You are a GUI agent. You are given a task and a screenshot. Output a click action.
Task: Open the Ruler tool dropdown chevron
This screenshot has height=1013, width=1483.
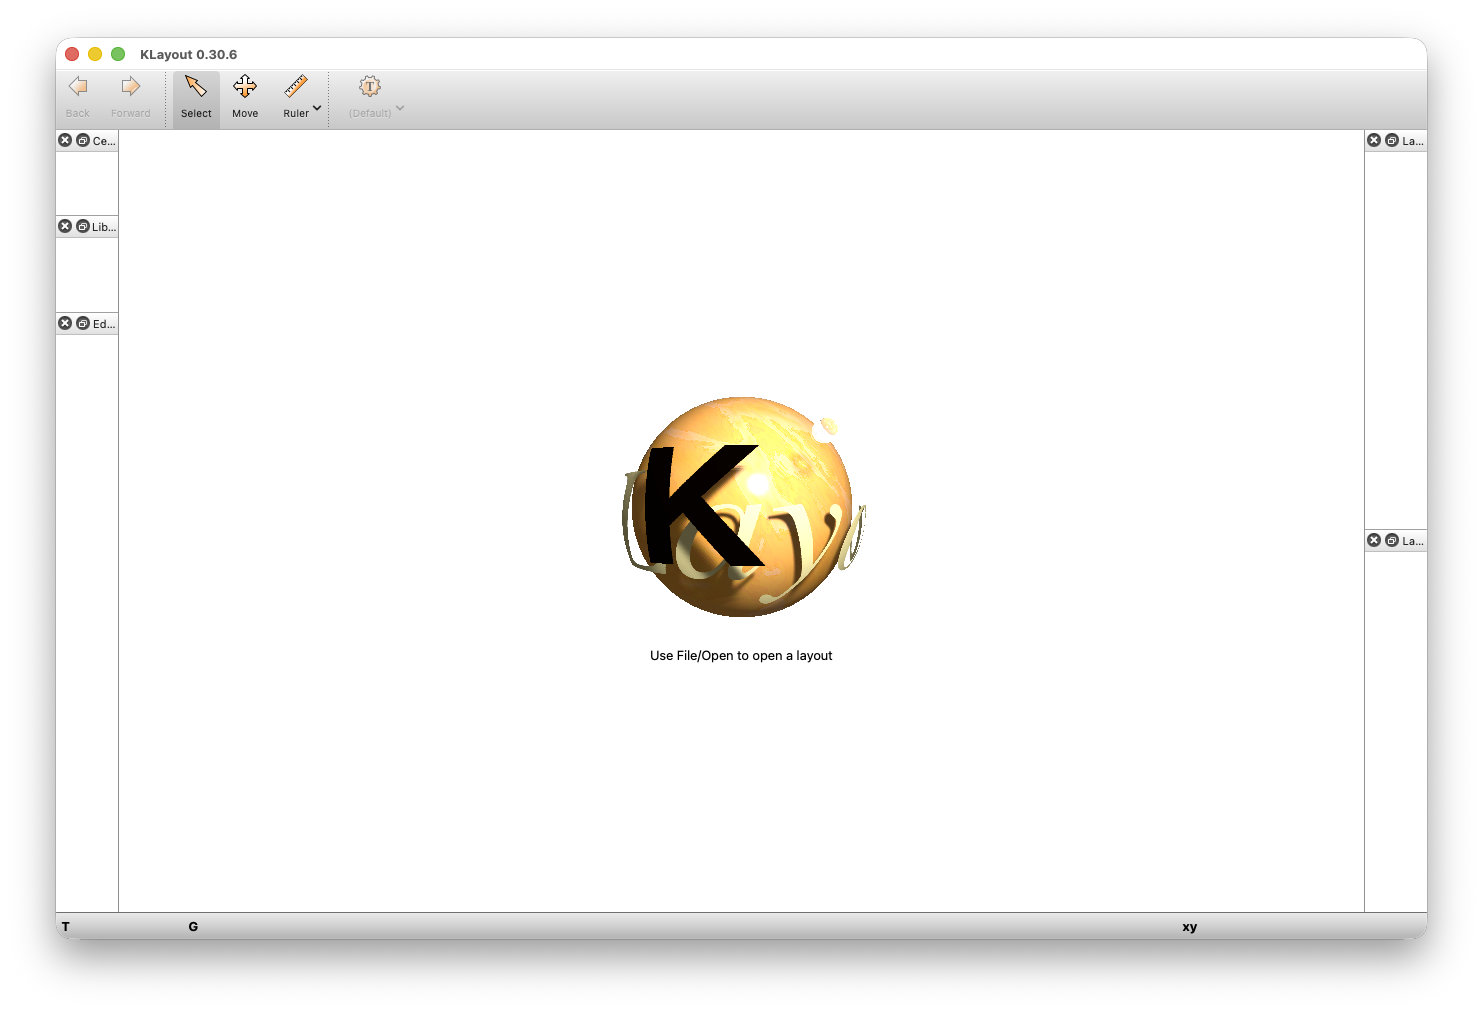pos(317,108)
